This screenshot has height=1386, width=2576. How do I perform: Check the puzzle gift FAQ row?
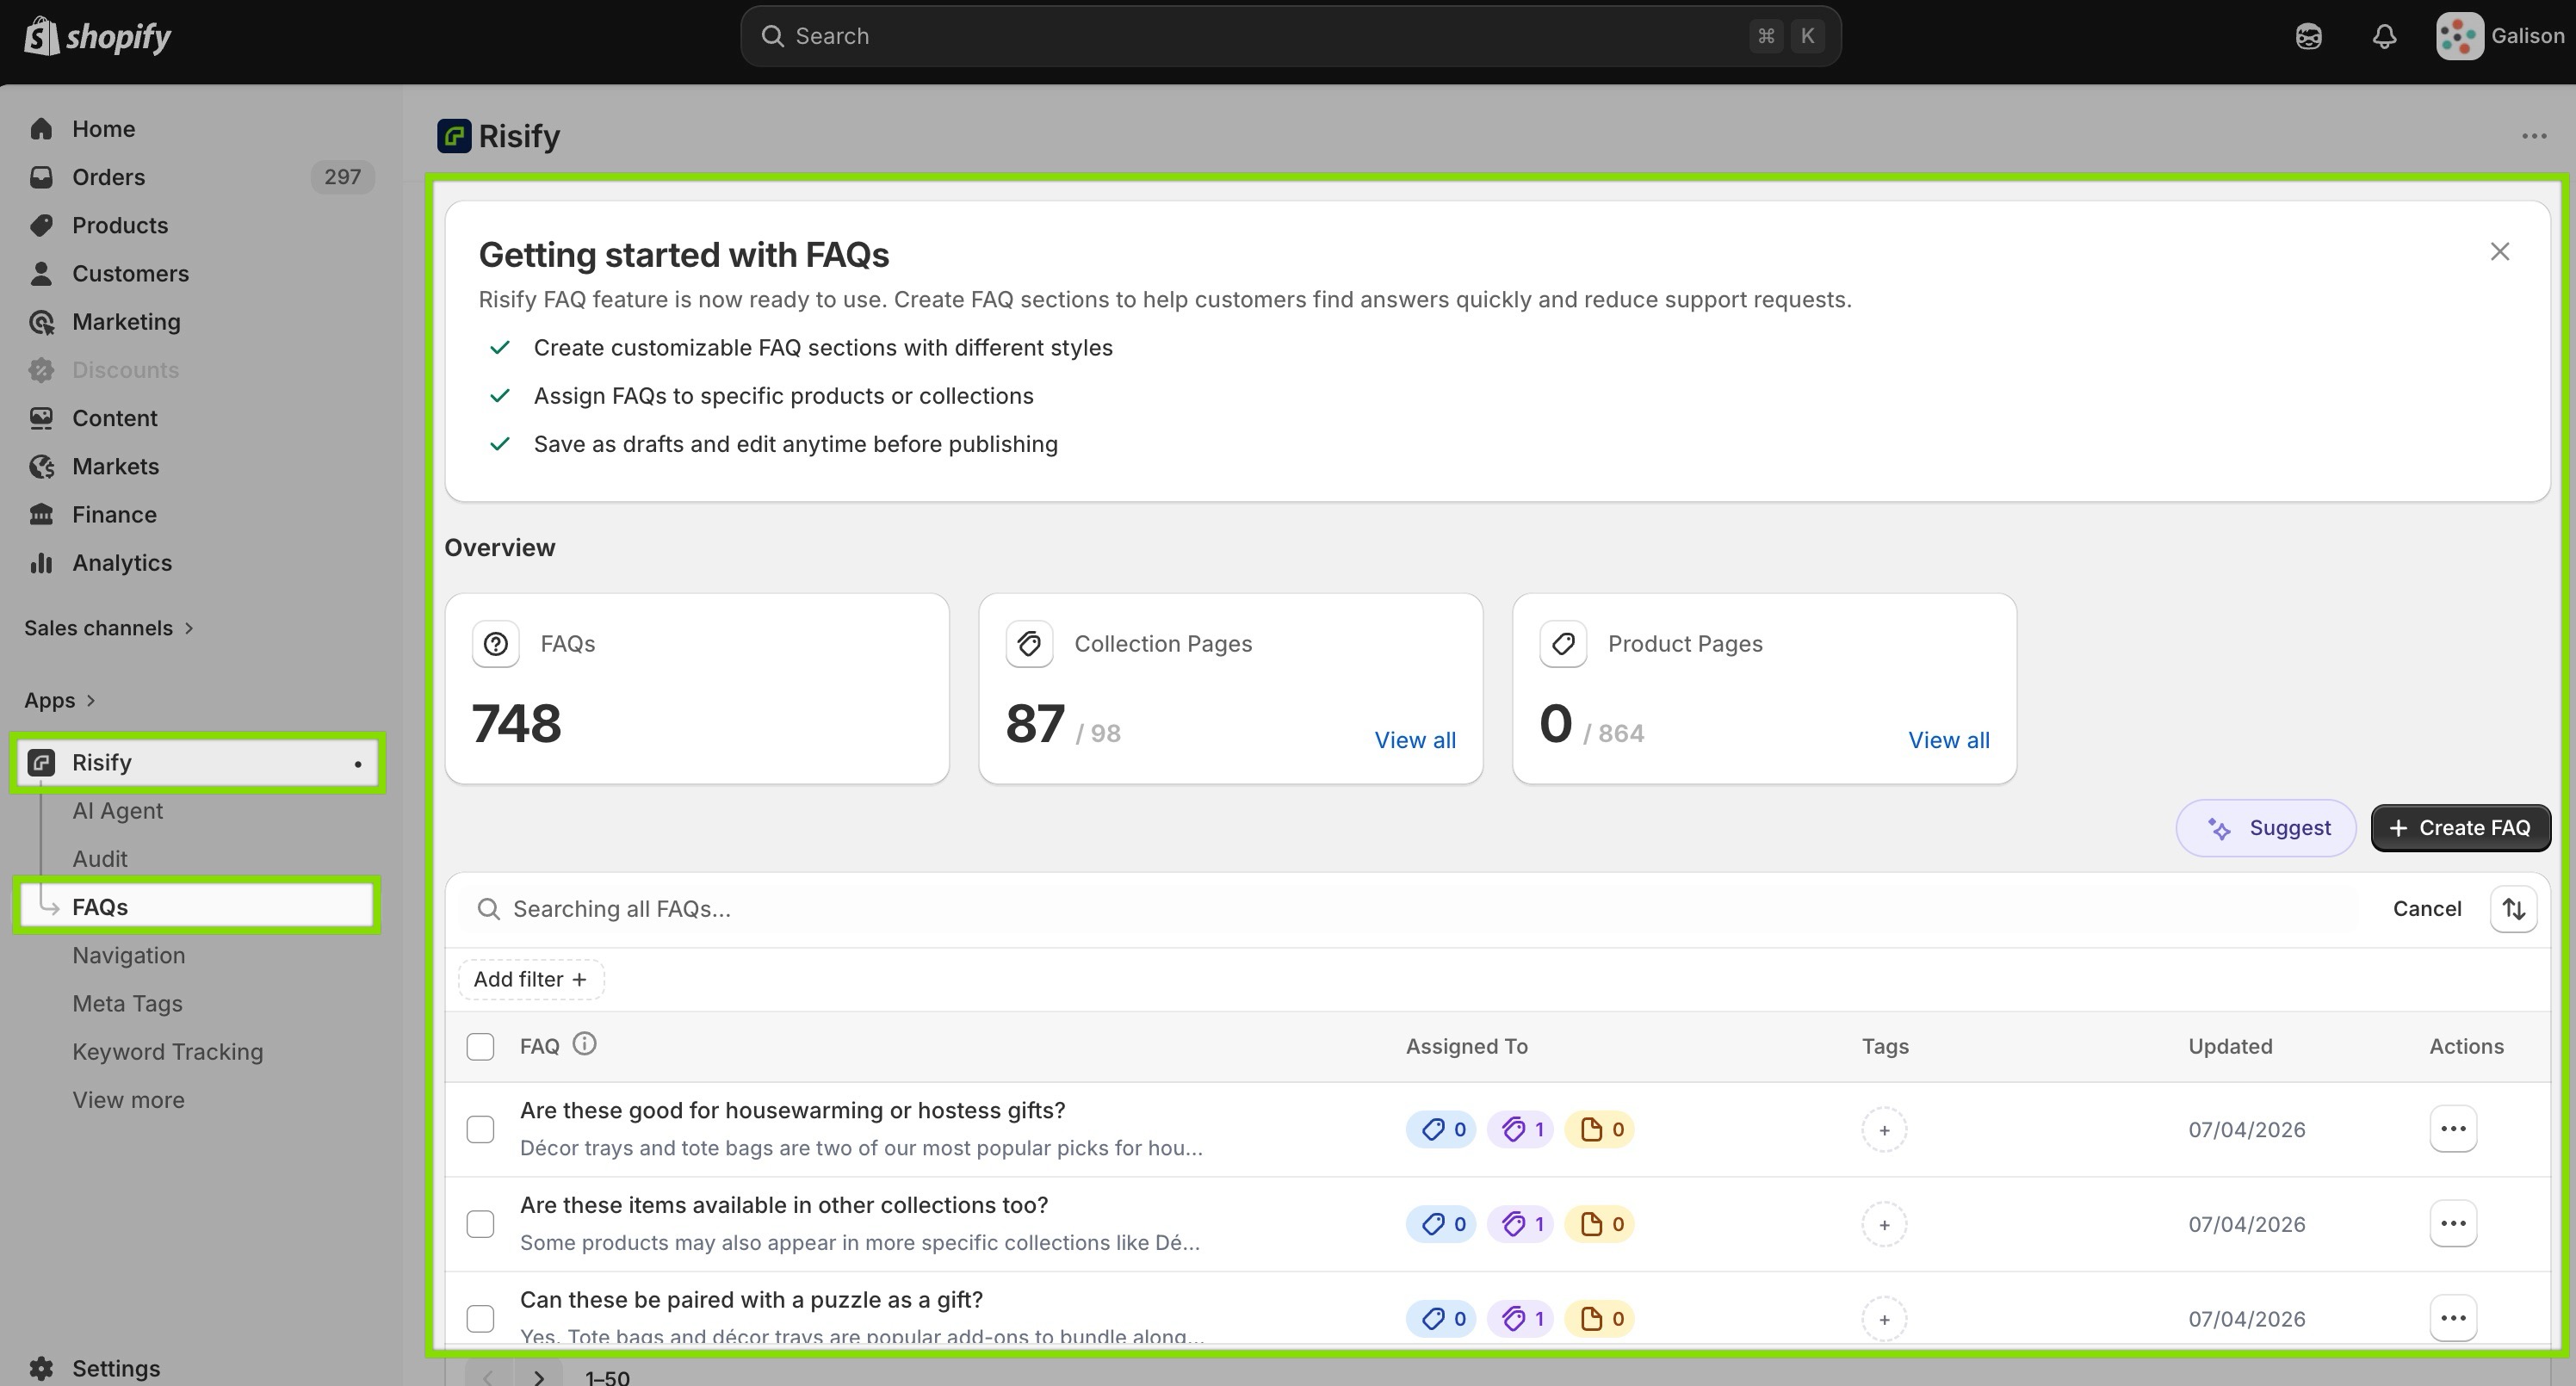(480, 1318)
